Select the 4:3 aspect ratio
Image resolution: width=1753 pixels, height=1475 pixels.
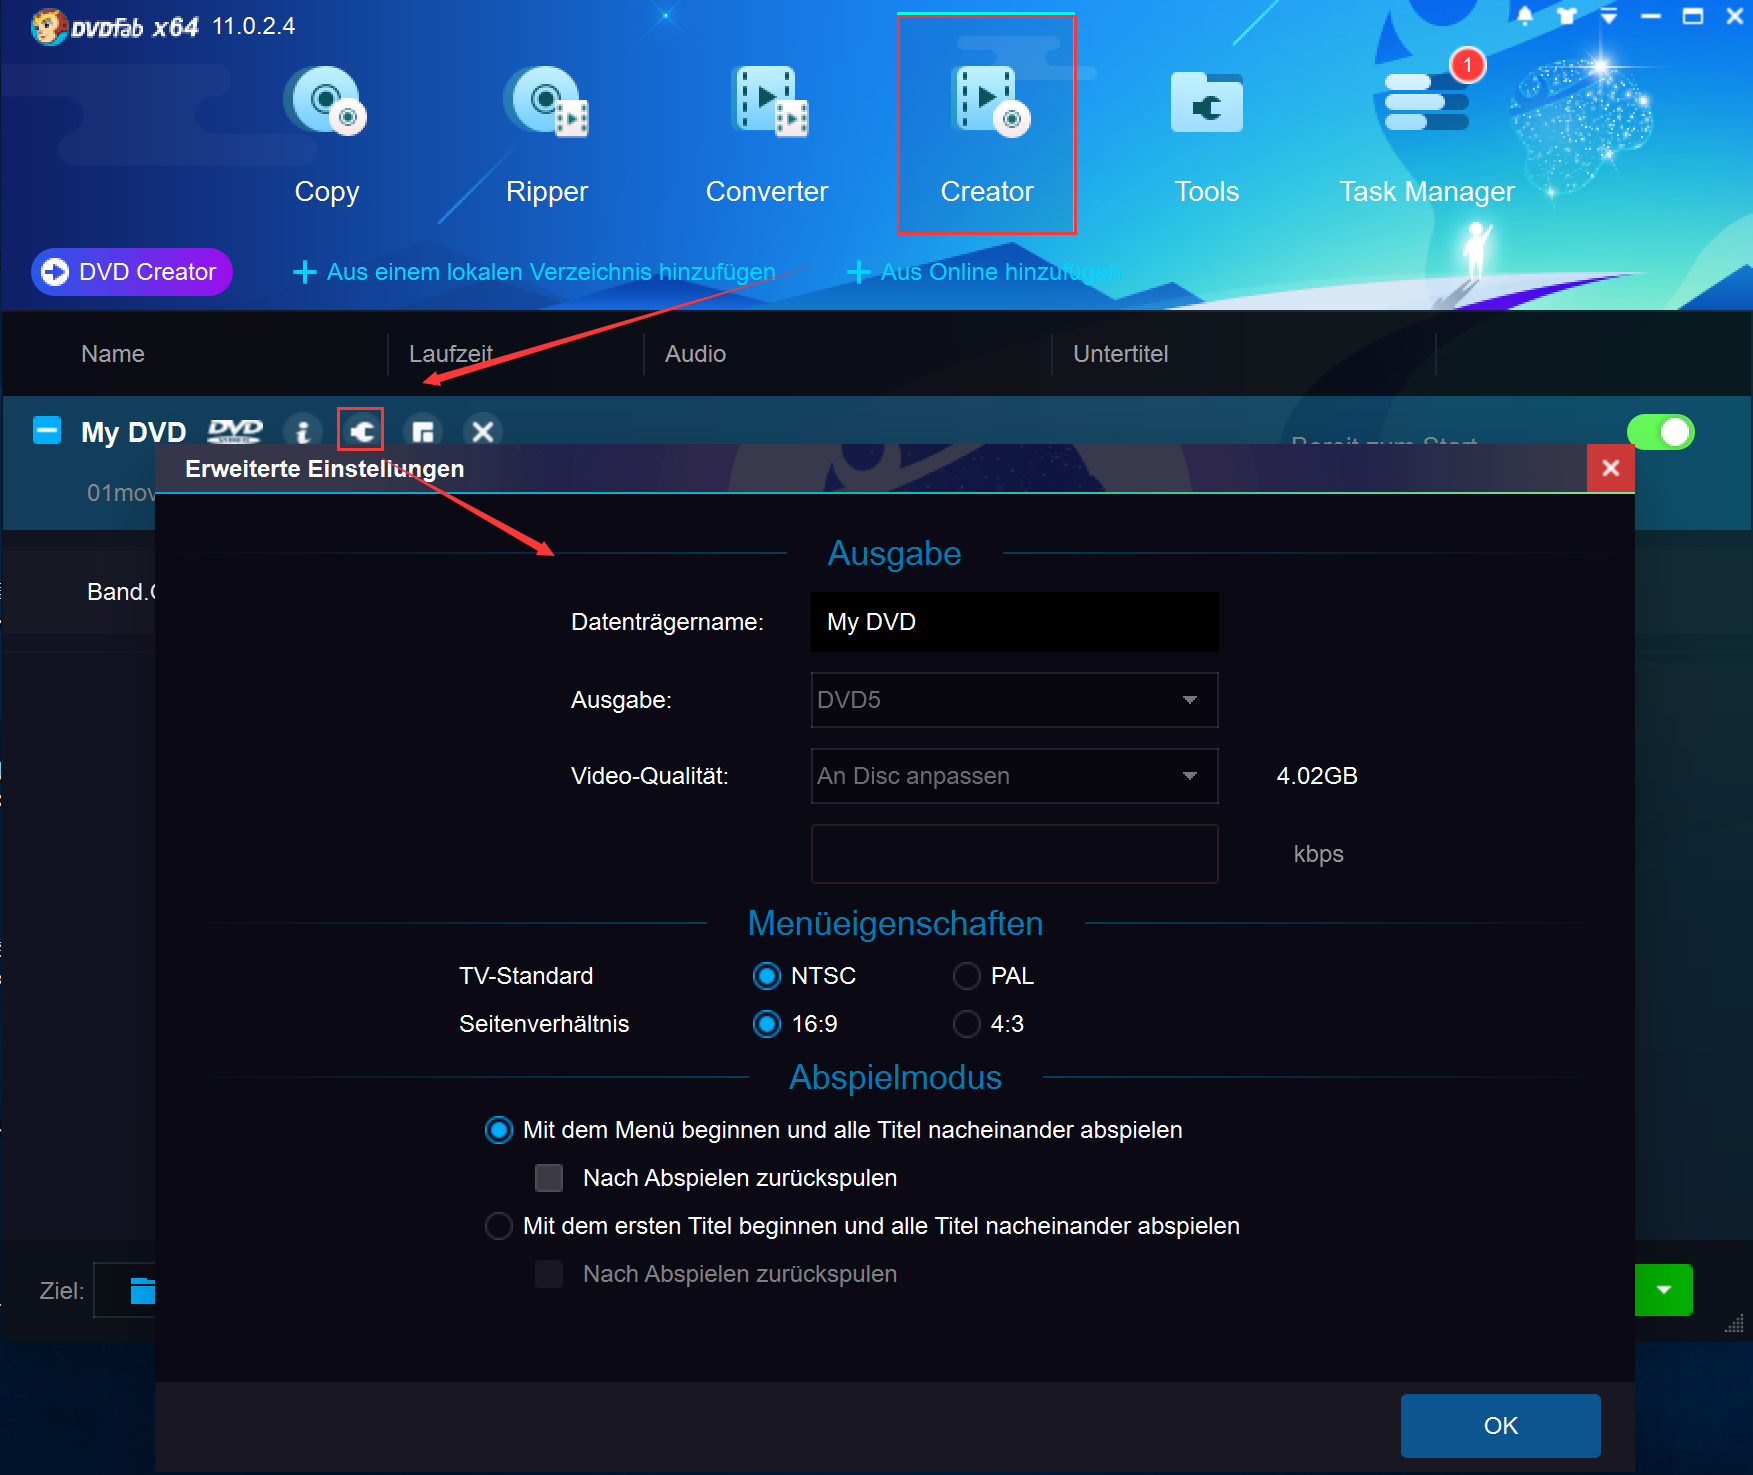pyautogui.click(x=966, y=1024)
